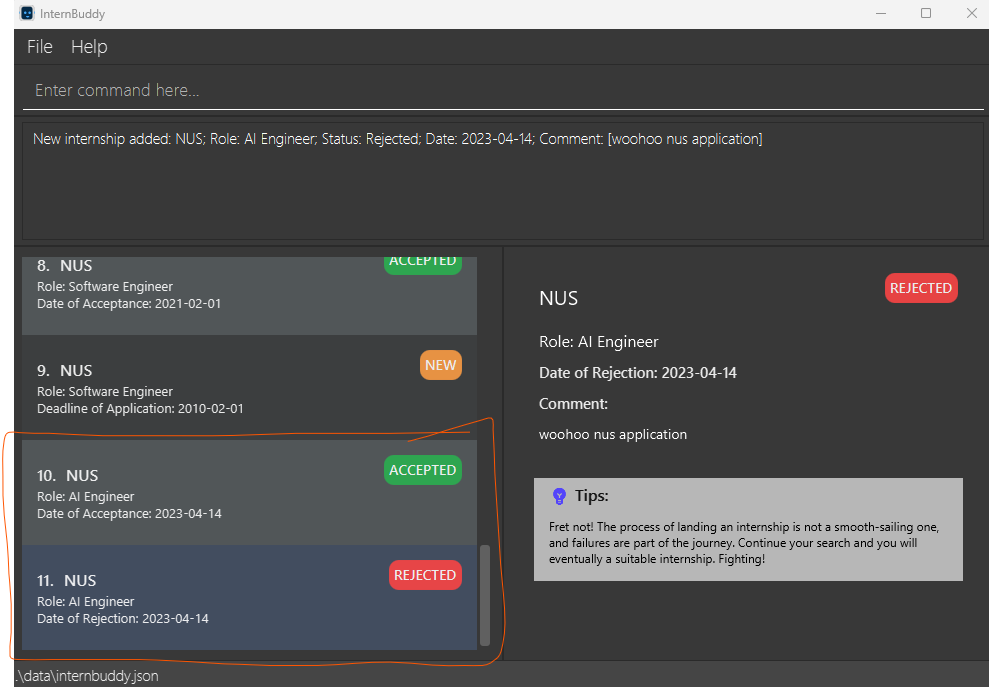Click the lightbulb icon beside Tips
Image resolution: width=989 pixels, height=687 pixels.
[559, 496]
